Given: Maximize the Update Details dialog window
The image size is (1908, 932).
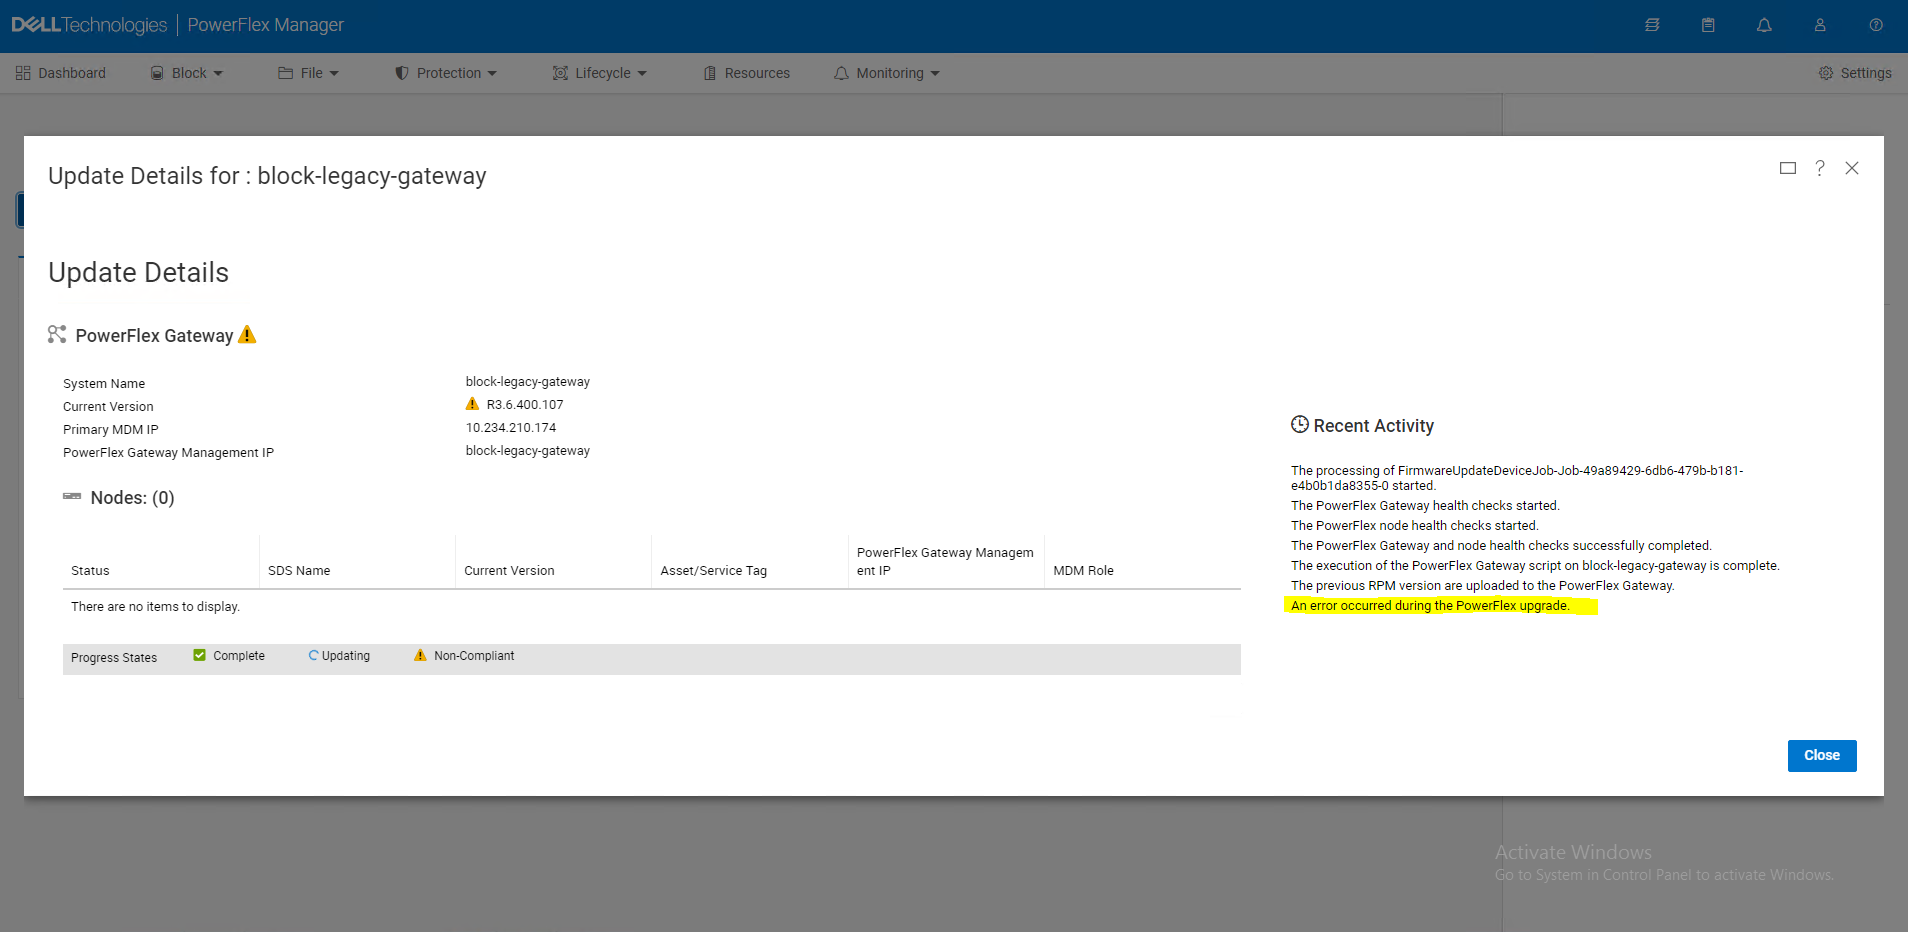Looking at the screenshot, I should [1788, 168].
